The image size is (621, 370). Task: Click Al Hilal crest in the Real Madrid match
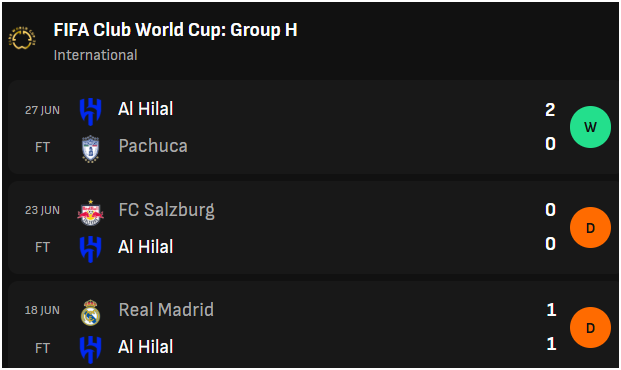(91, 349)
